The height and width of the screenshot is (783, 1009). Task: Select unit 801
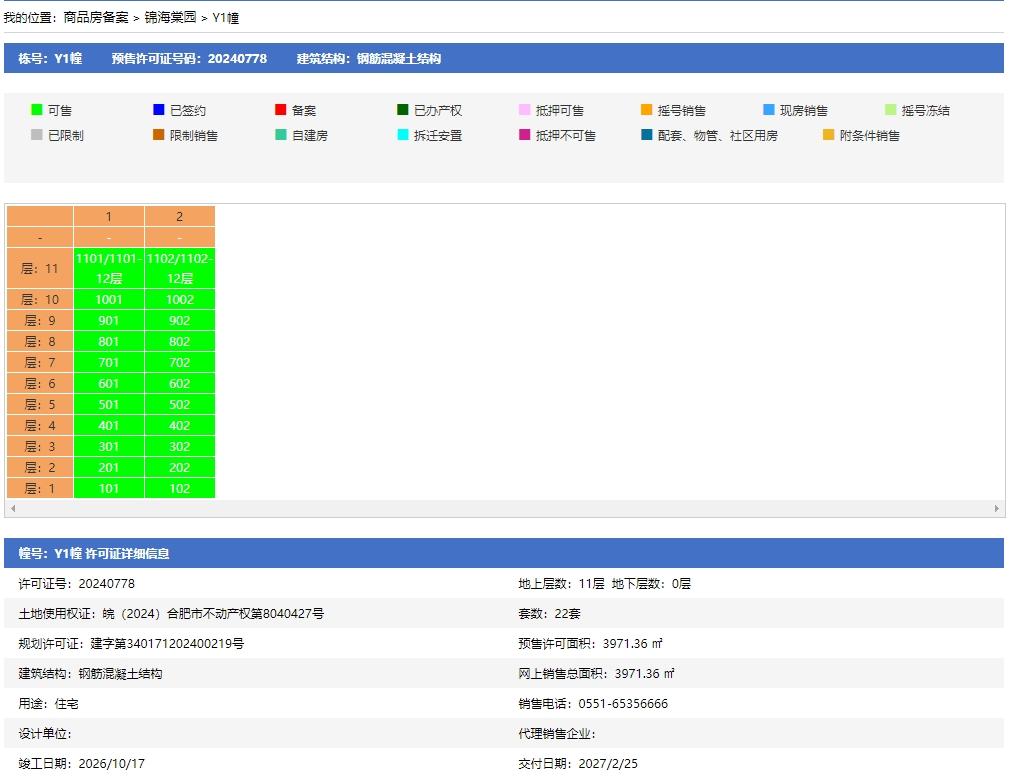coord(109,342)
